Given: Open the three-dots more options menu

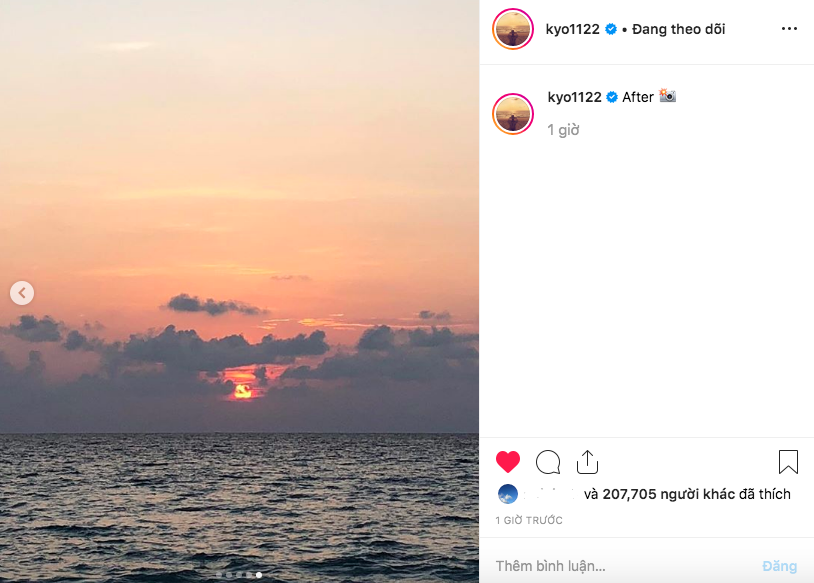Looking at the screenshot, I should [789, 29].
